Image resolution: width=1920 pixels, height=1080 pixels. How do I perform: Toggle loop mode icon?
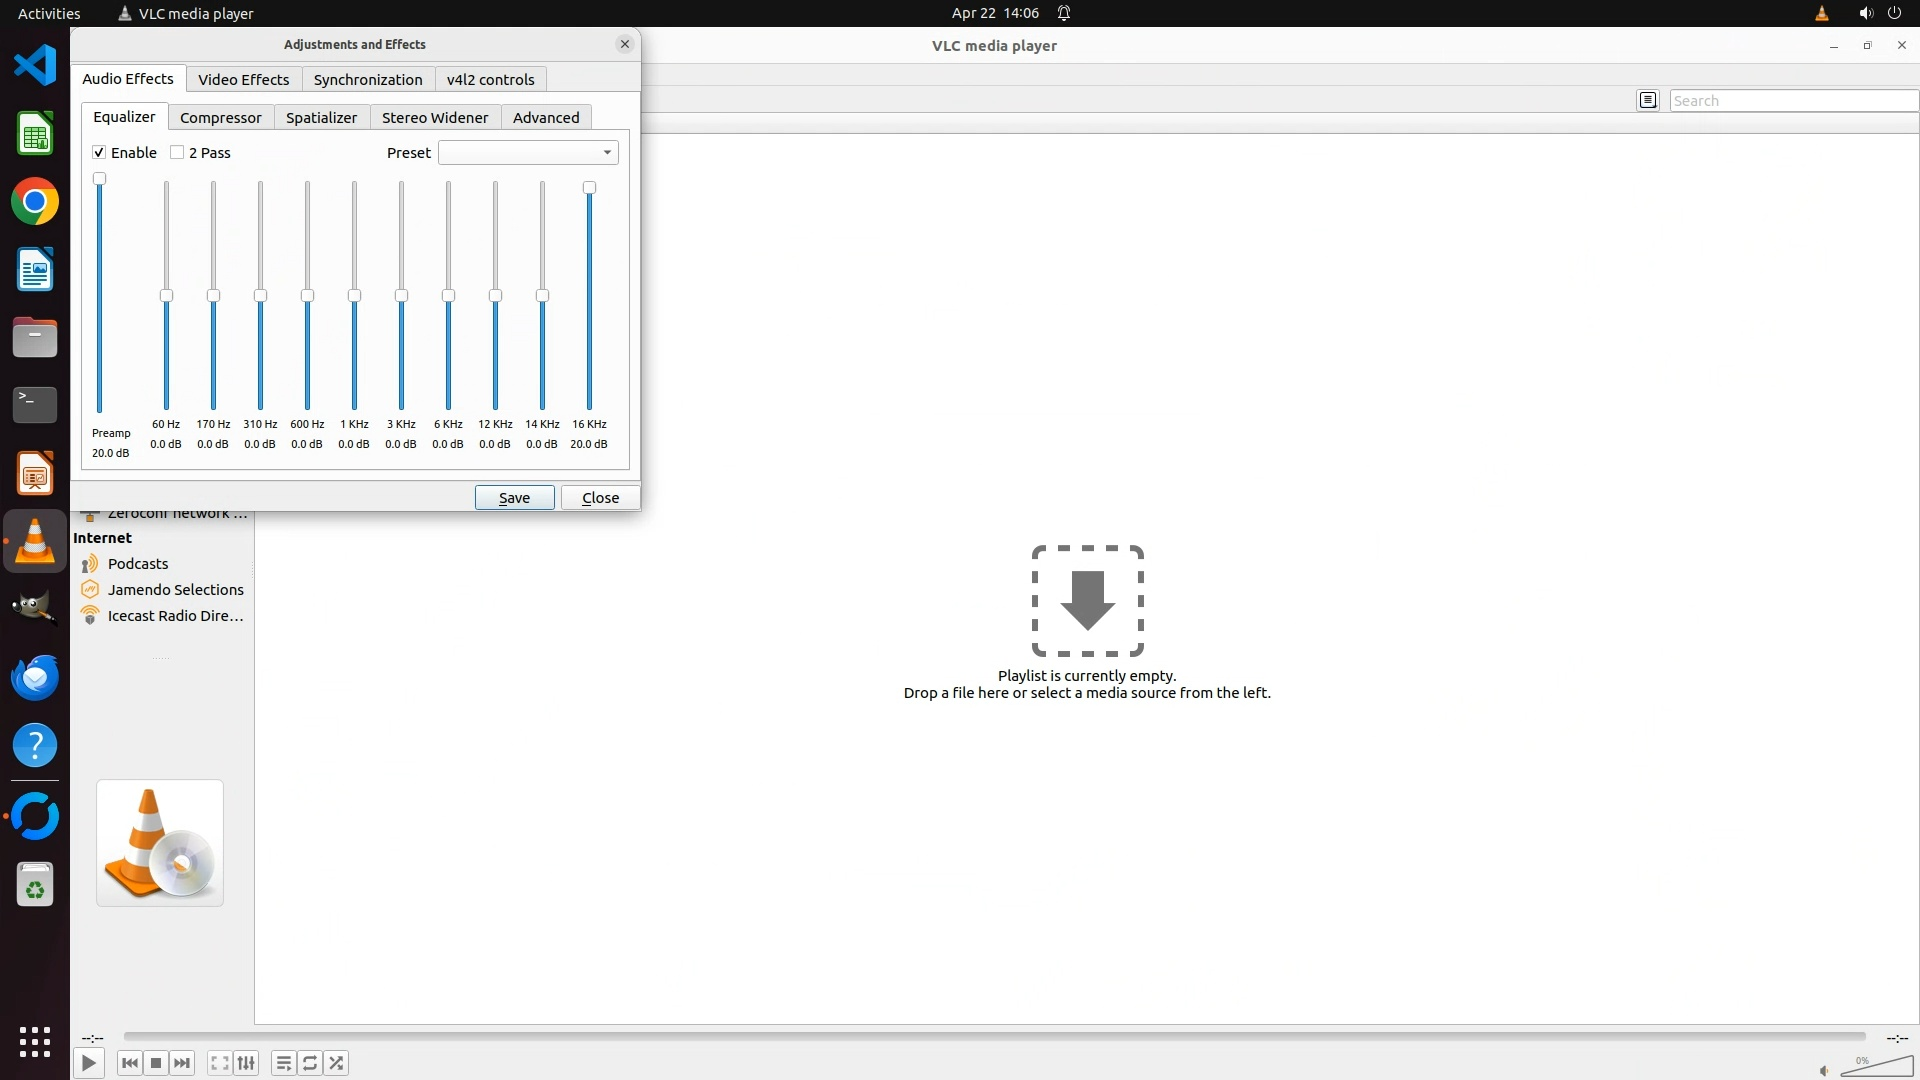310,1063
